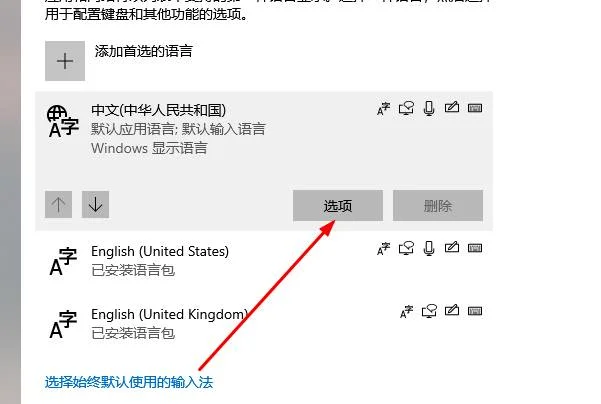Screen dimensions: 601x404
Task: Click the 添加首选的语言 label
Action: pyautogui.click(x=143, y=51)
